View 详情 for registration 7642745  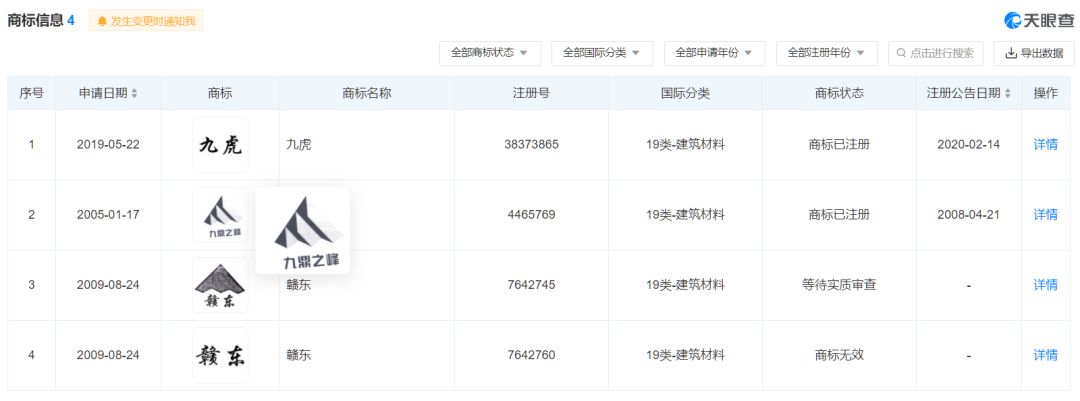pyautogui.click(x=1045, y=285)
